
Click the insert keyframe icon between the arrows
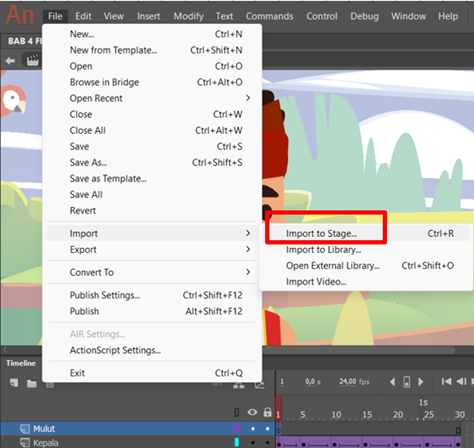click(x=407, y=382)
